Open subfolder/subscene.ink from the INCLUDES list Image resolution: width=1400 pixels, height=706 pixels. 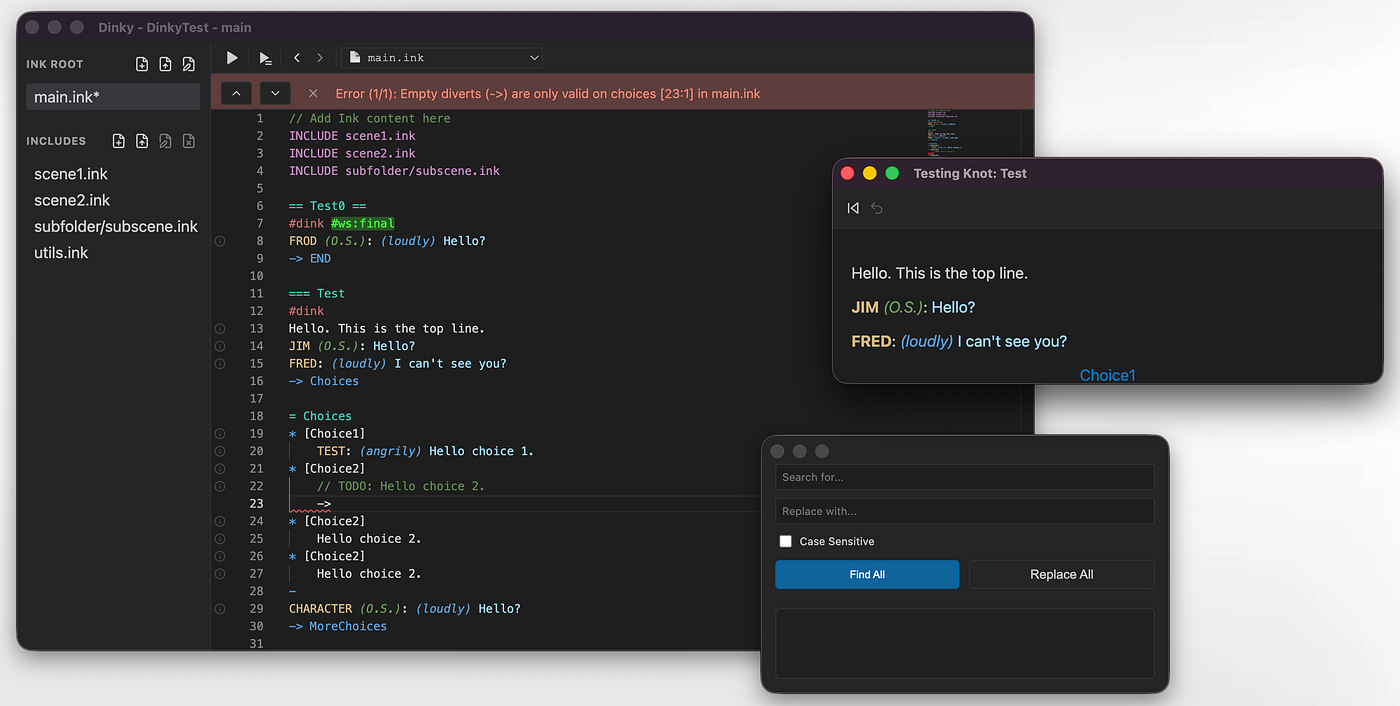[116, 227]
